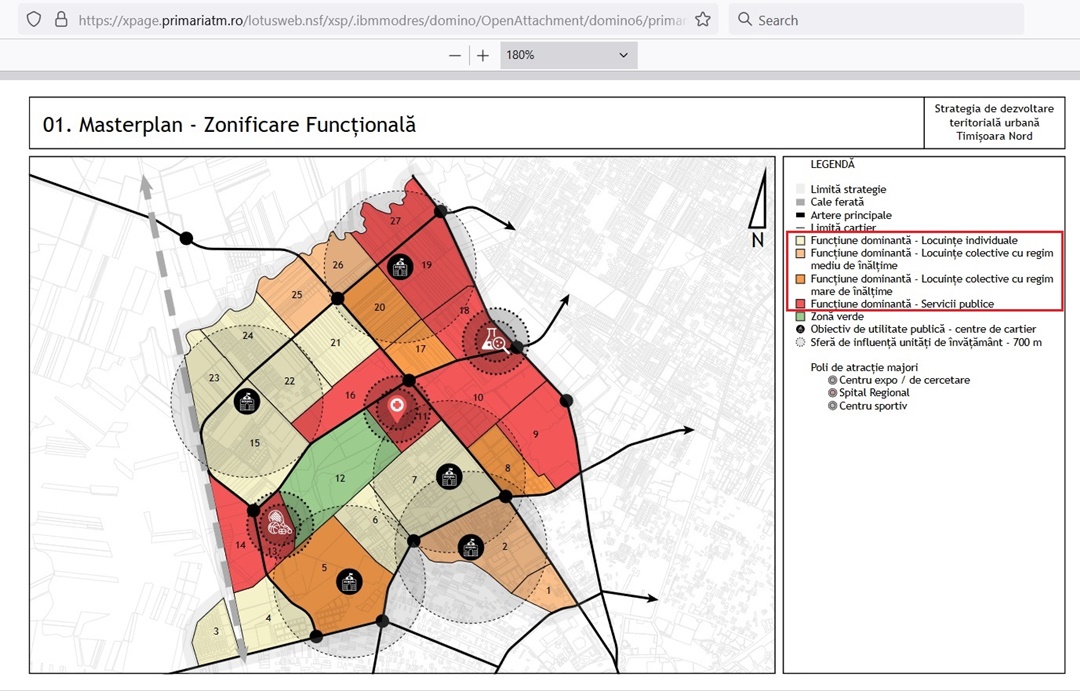Zoom in with the plus button
Screen dimensions: 1080x691
coord(483,55)
